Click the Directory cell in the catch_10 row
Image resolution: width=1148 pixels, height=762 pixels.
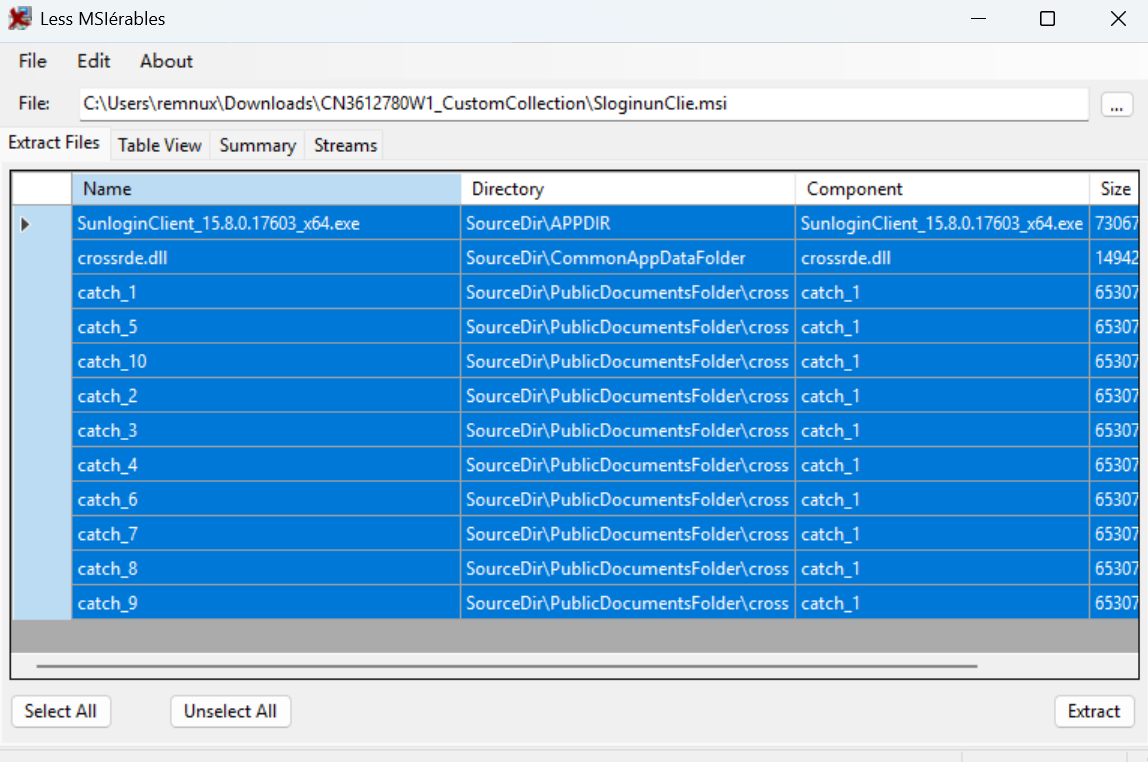(x=628, y=361)
